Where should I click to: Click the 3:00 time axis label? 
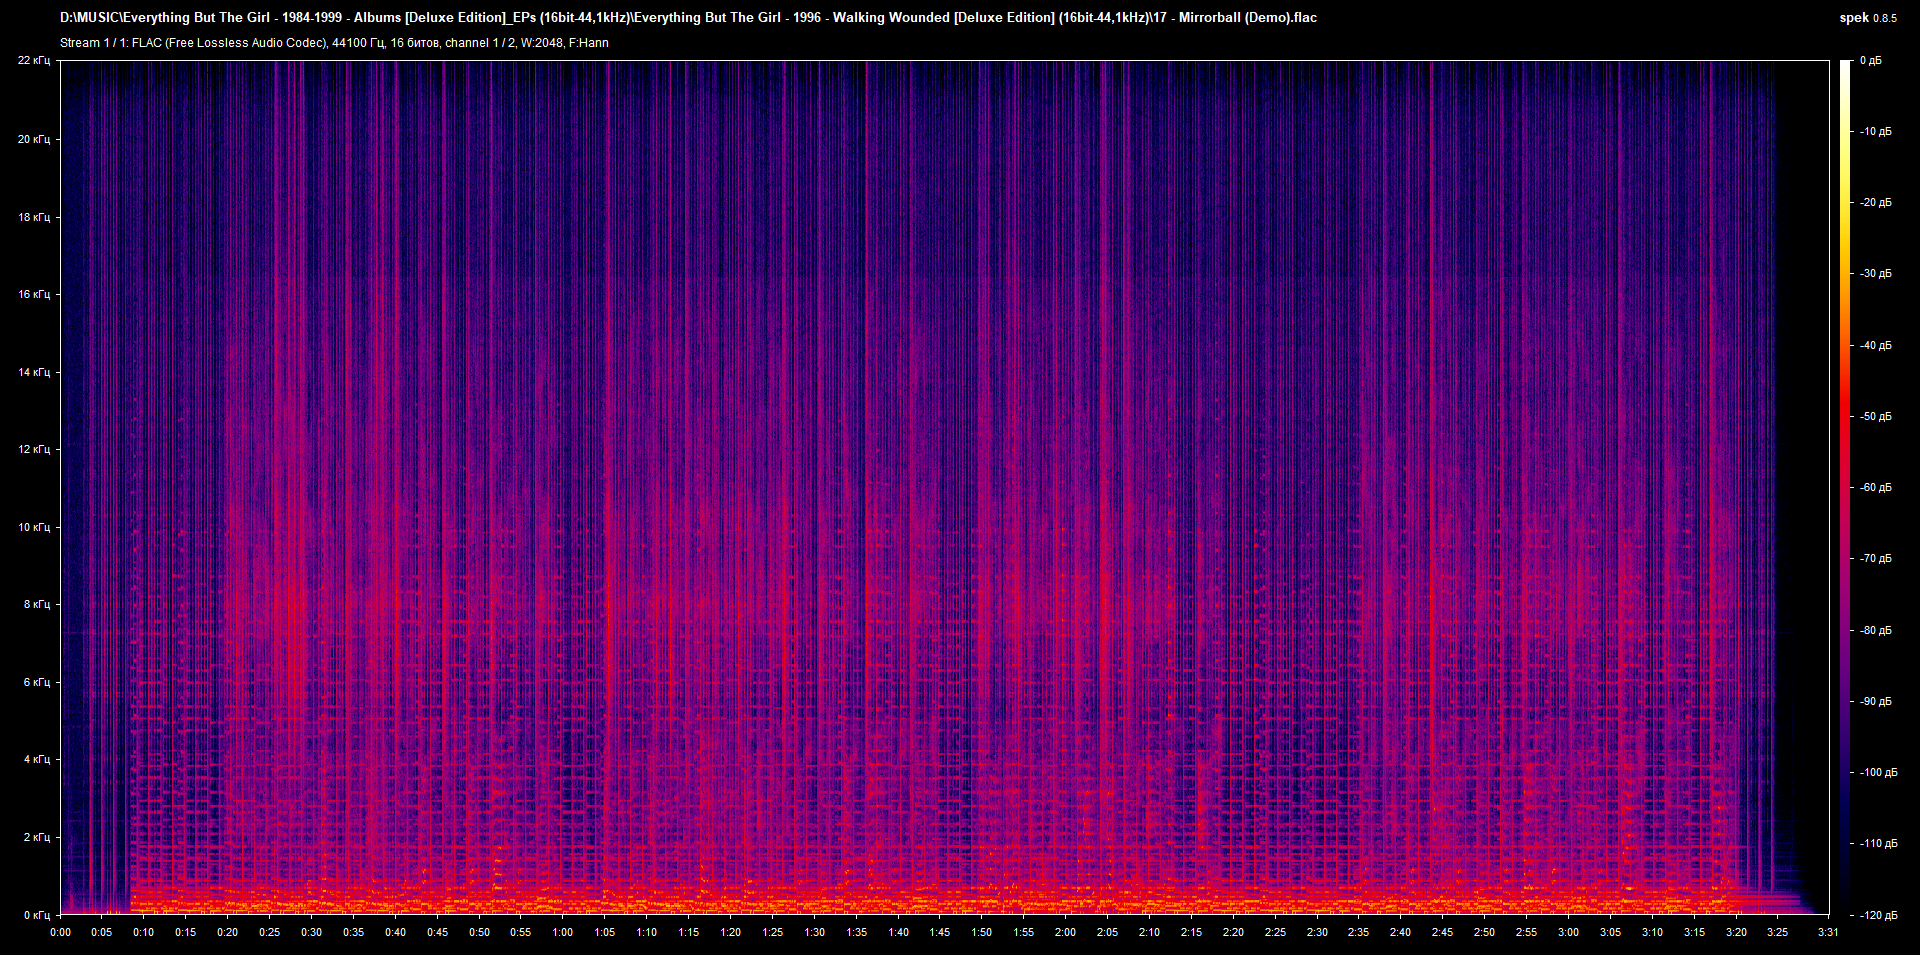(1569, 933)
